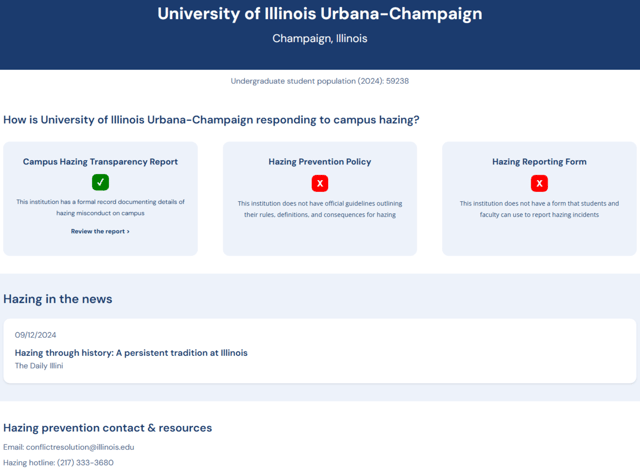Select the Campus Hazing Transparency Report heading

tap(100, 162)
